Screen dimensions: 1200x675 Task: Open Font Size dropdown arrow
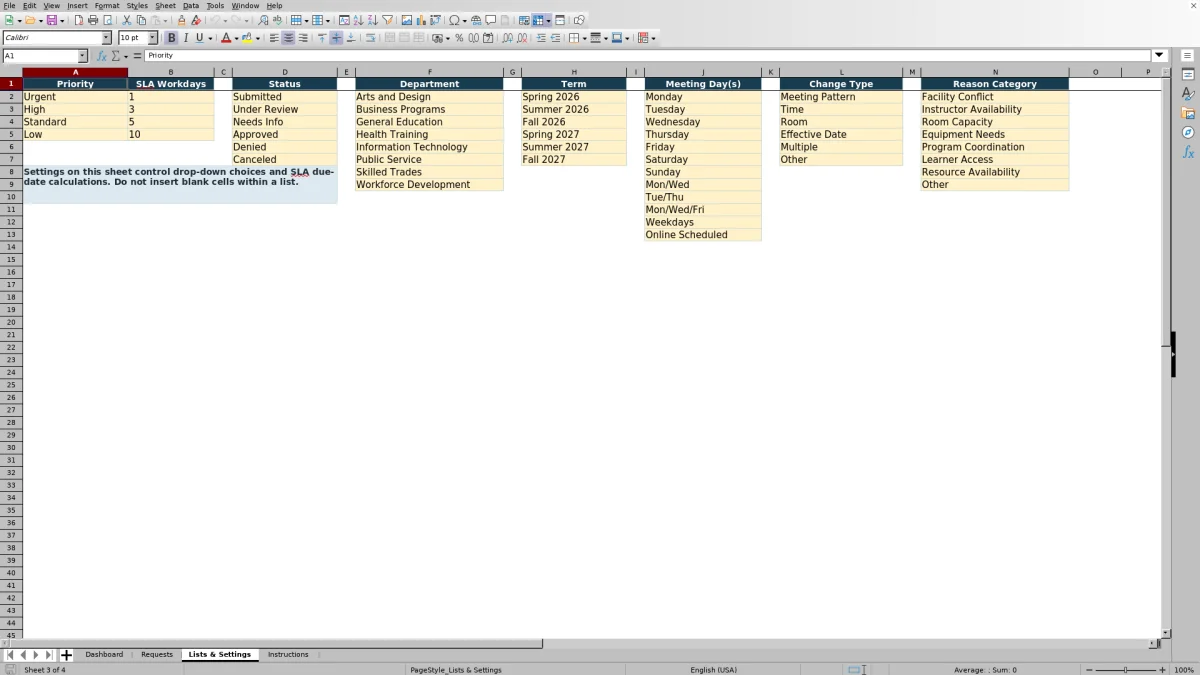tap(152, 38)
